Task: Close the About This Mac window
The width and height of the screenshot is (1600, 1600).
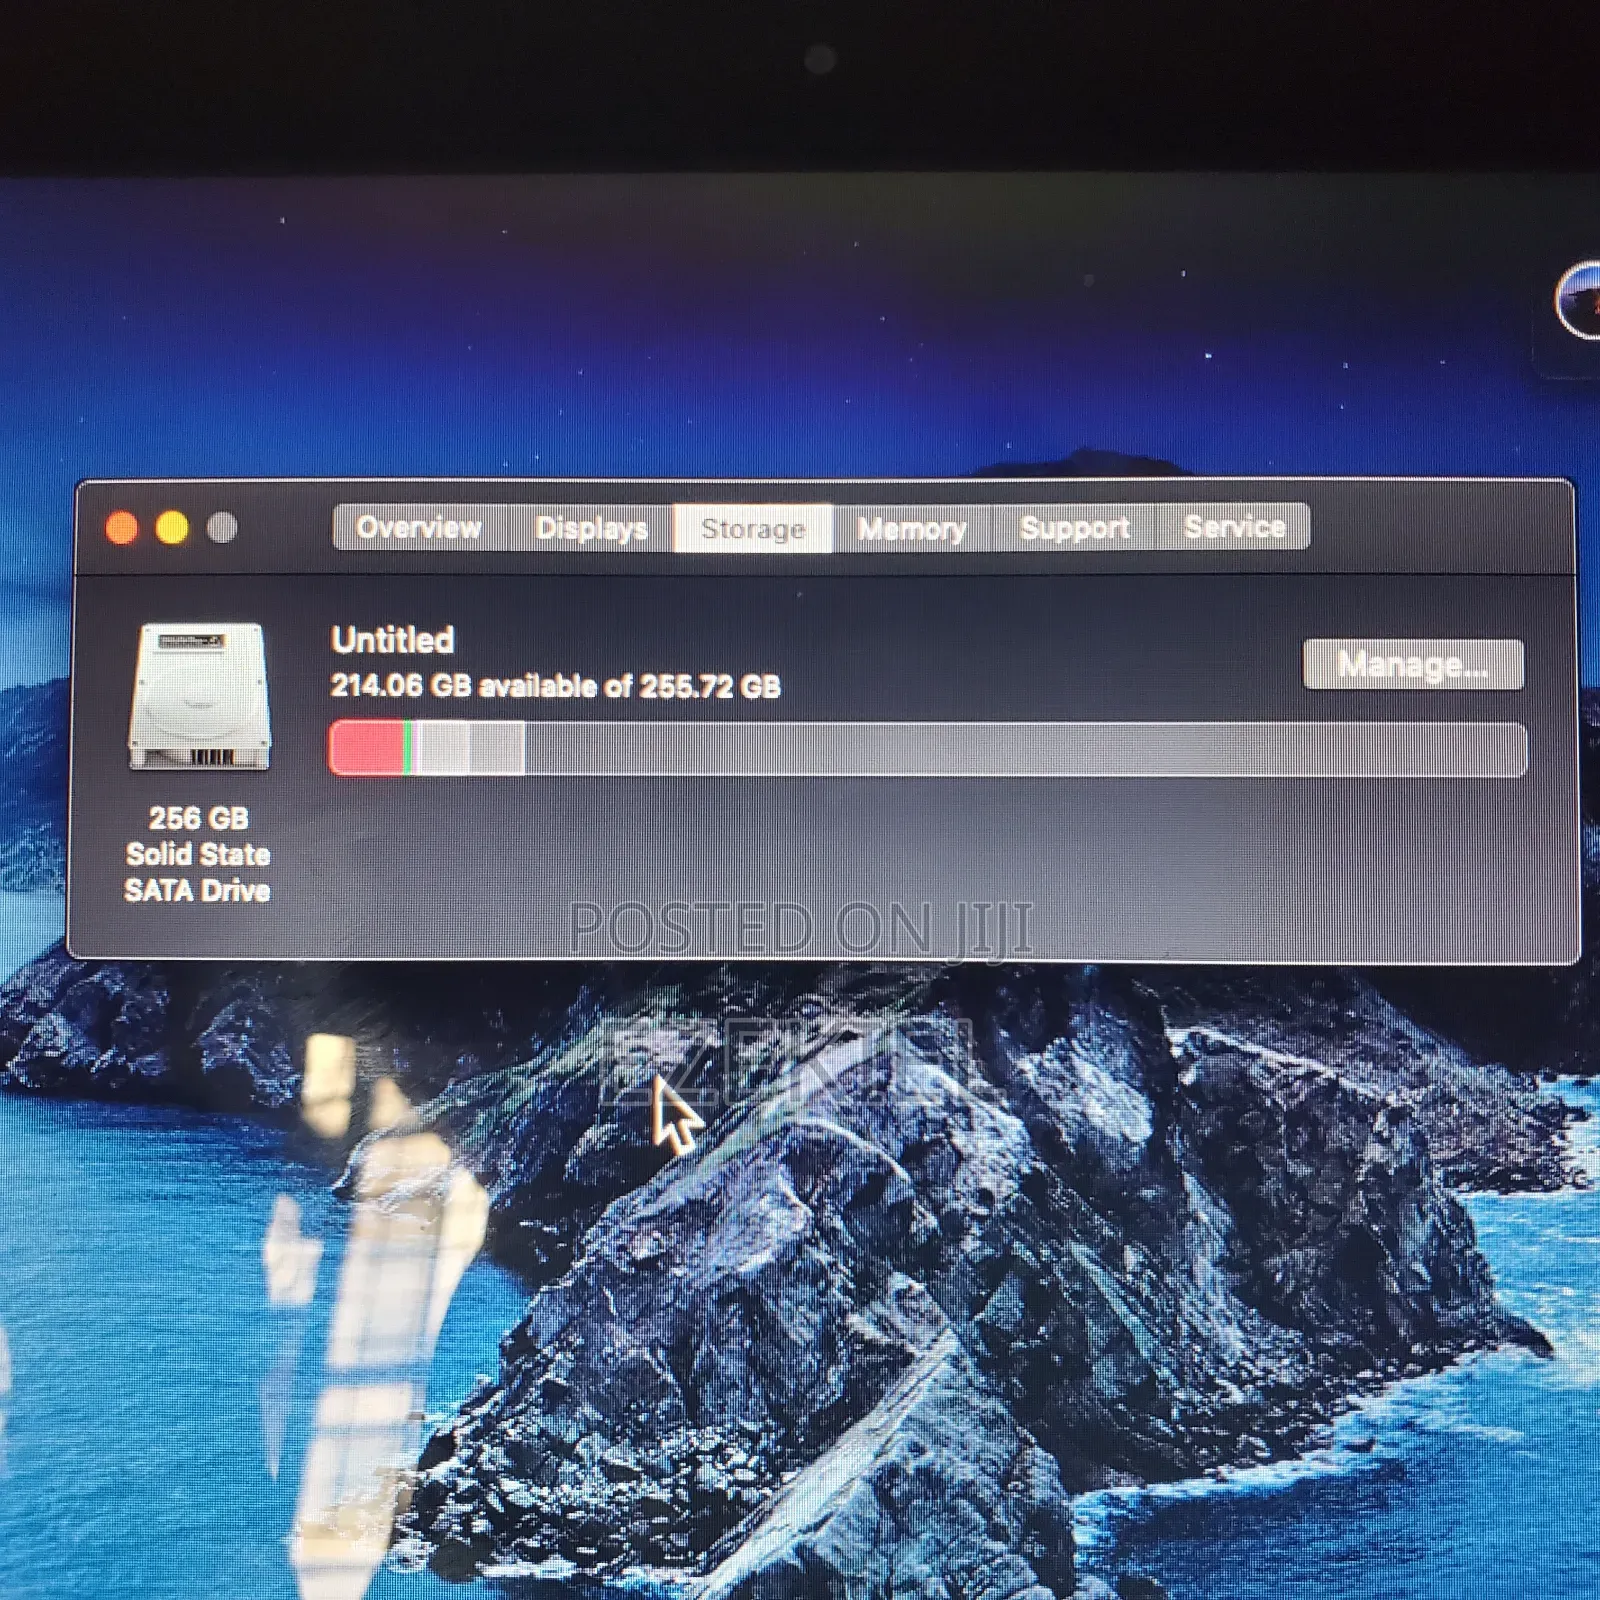Action: [122, 528]
